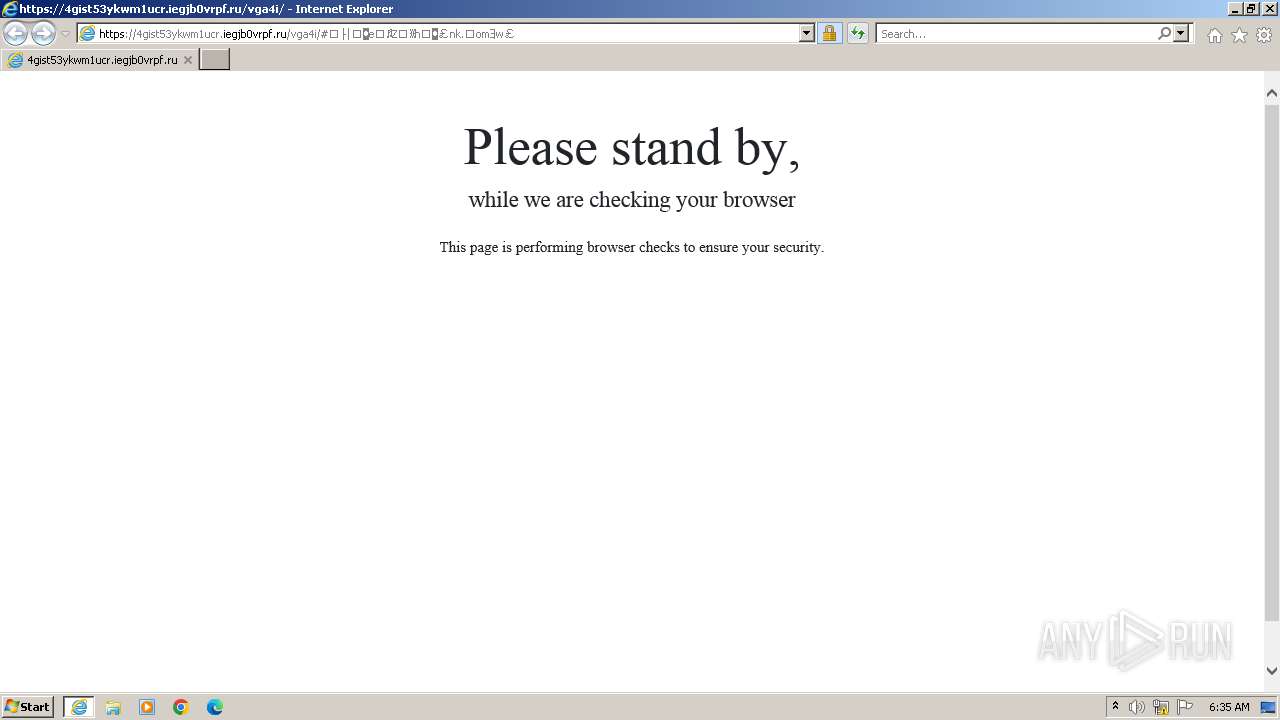Screen dimensions: 1280x720
Task: Click the scrollbar down arrow
Action: tap(1272, 671)
